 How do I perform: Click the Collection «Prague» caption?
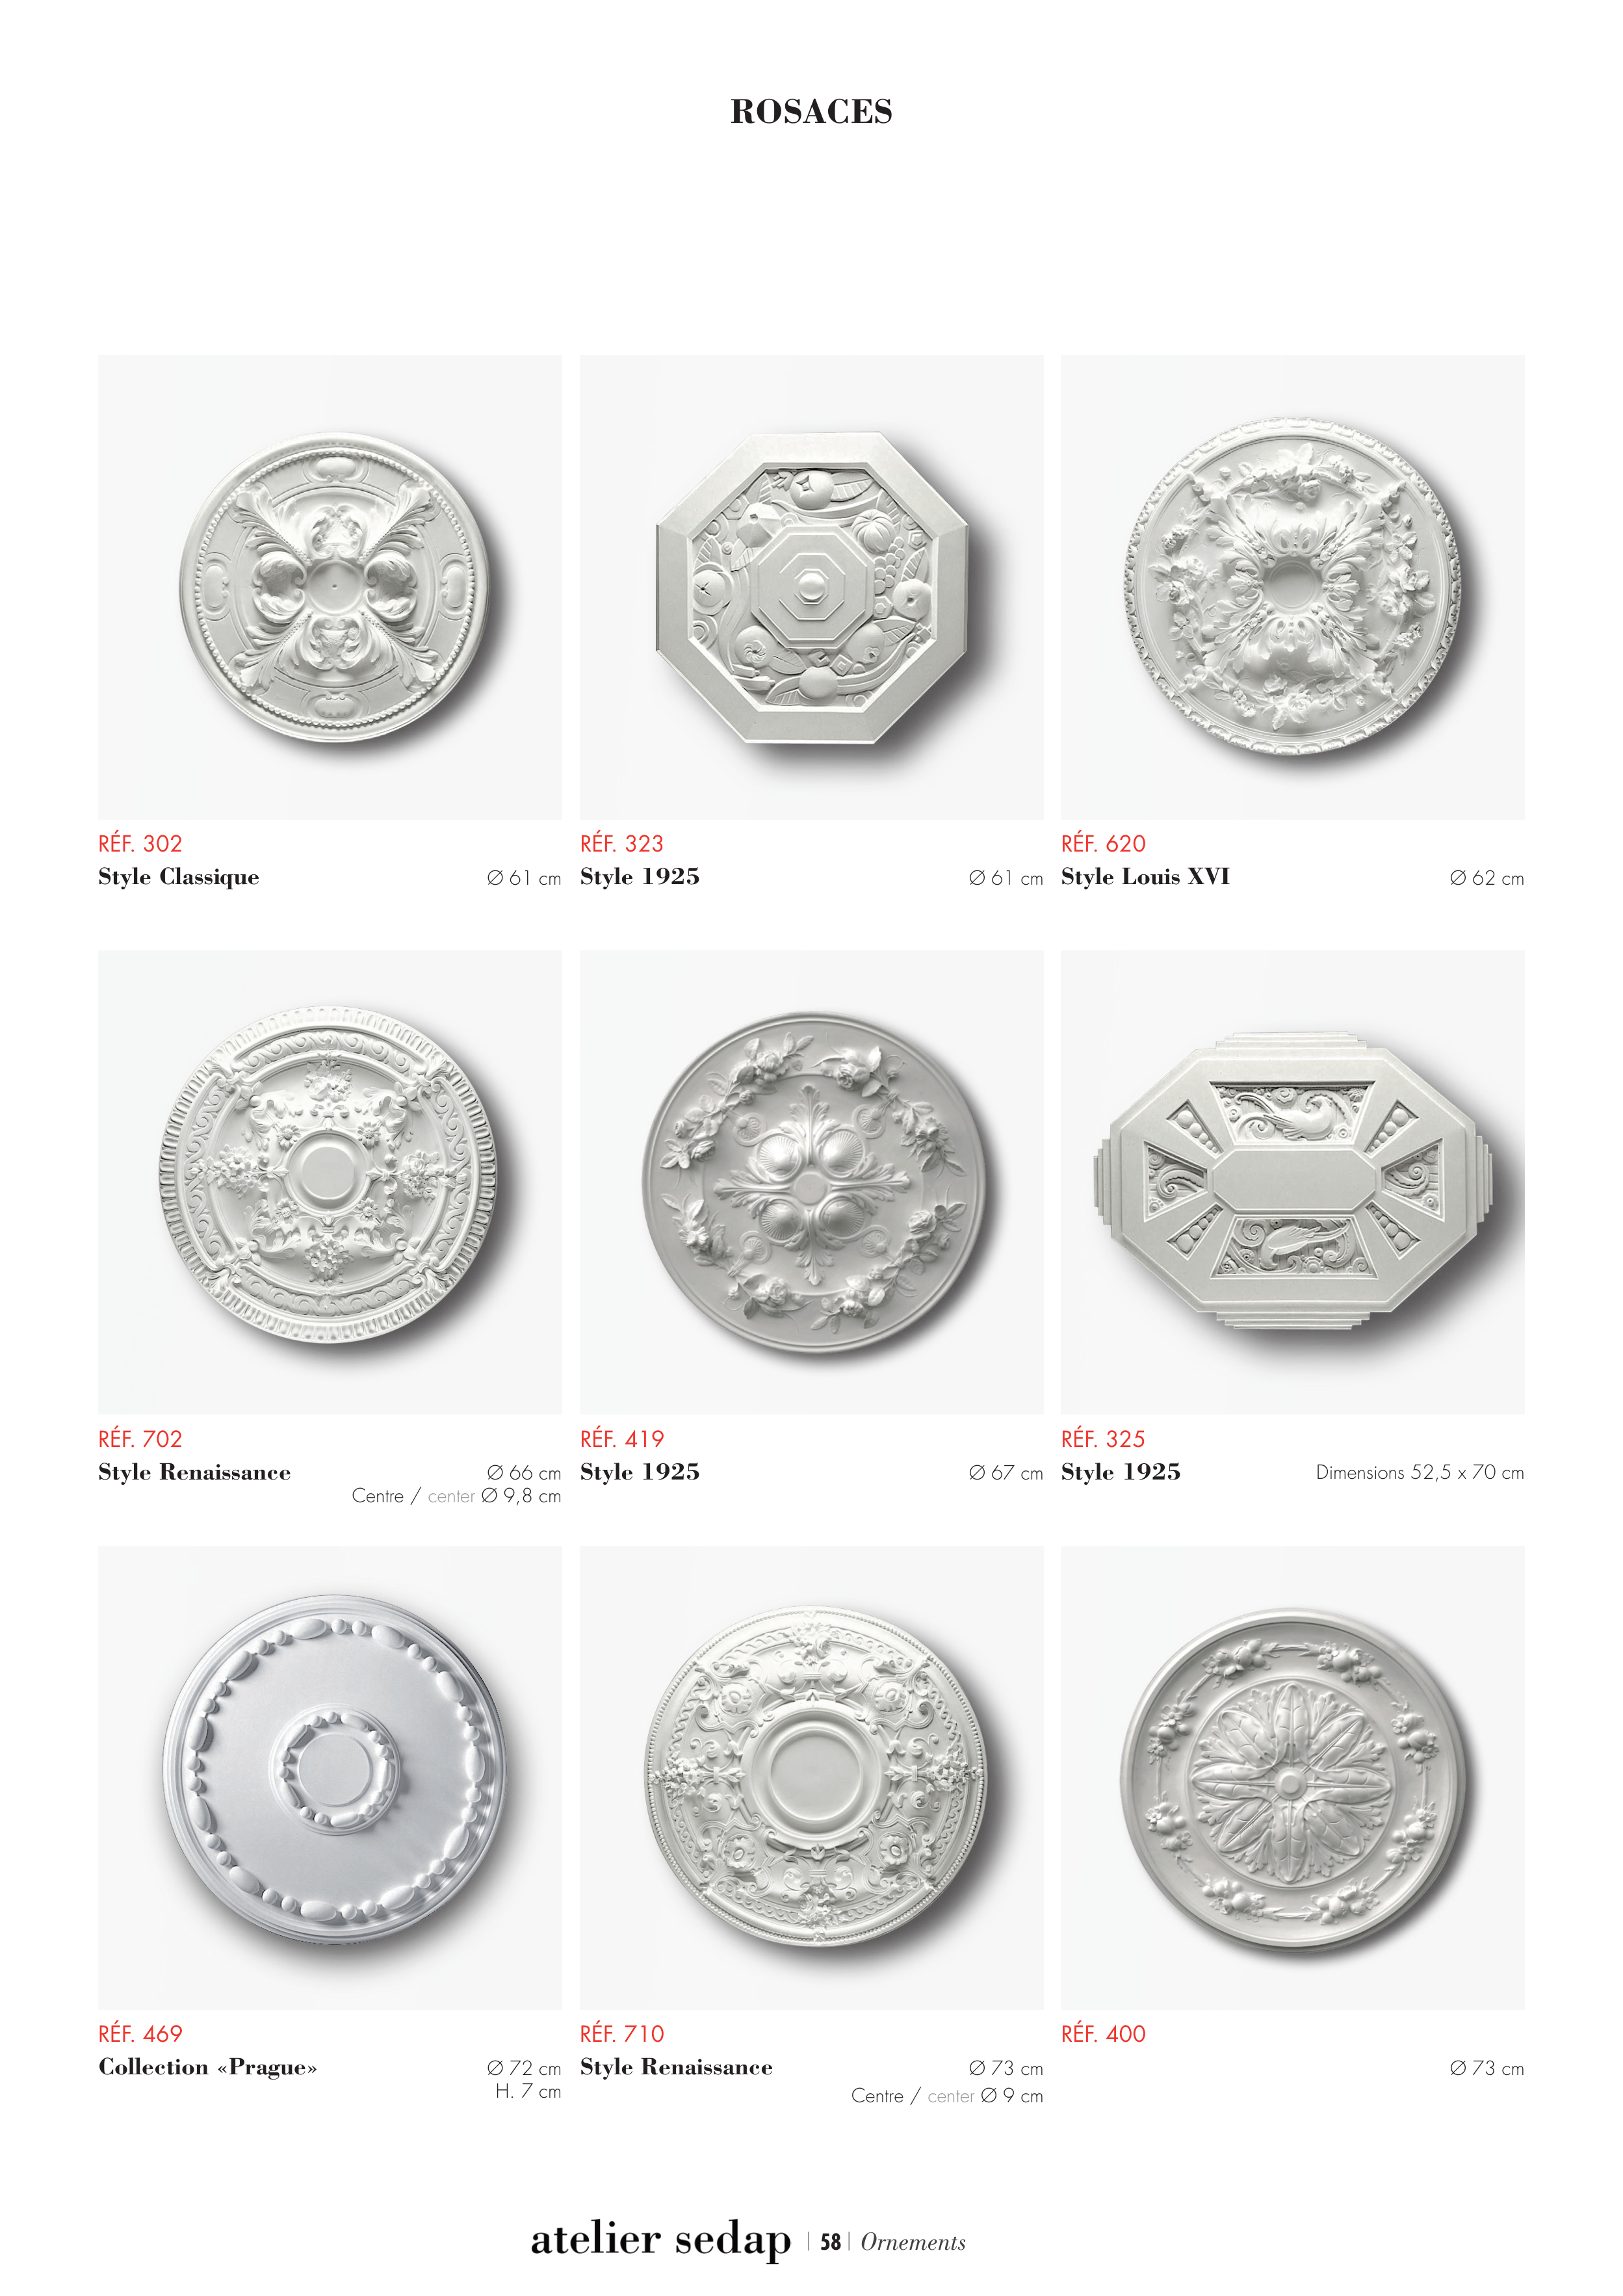207,2067
